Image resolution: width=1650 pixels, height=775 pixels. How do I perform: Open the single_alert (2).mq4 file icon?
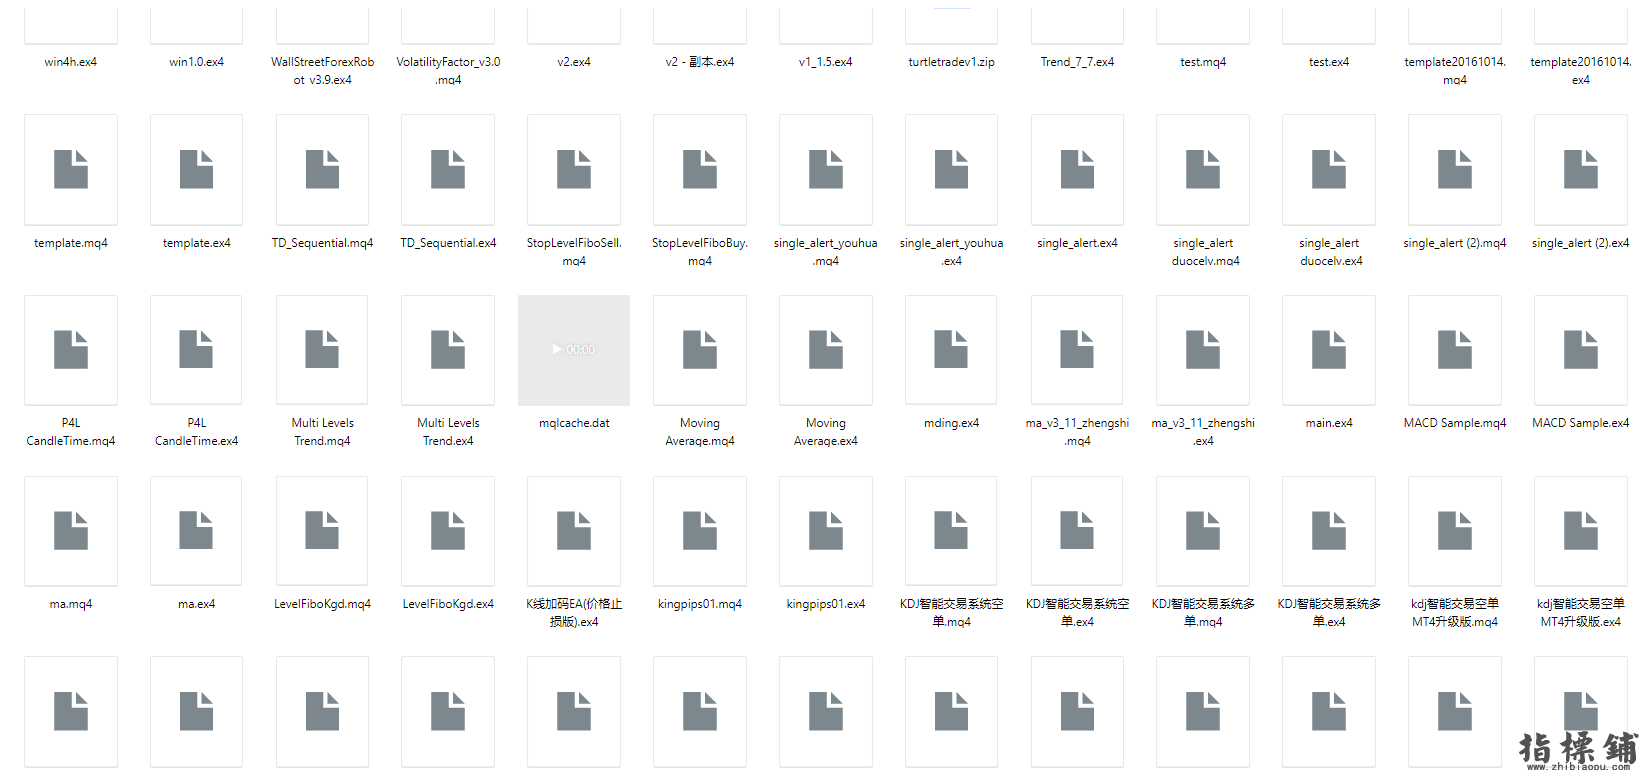coord(1455,169)
